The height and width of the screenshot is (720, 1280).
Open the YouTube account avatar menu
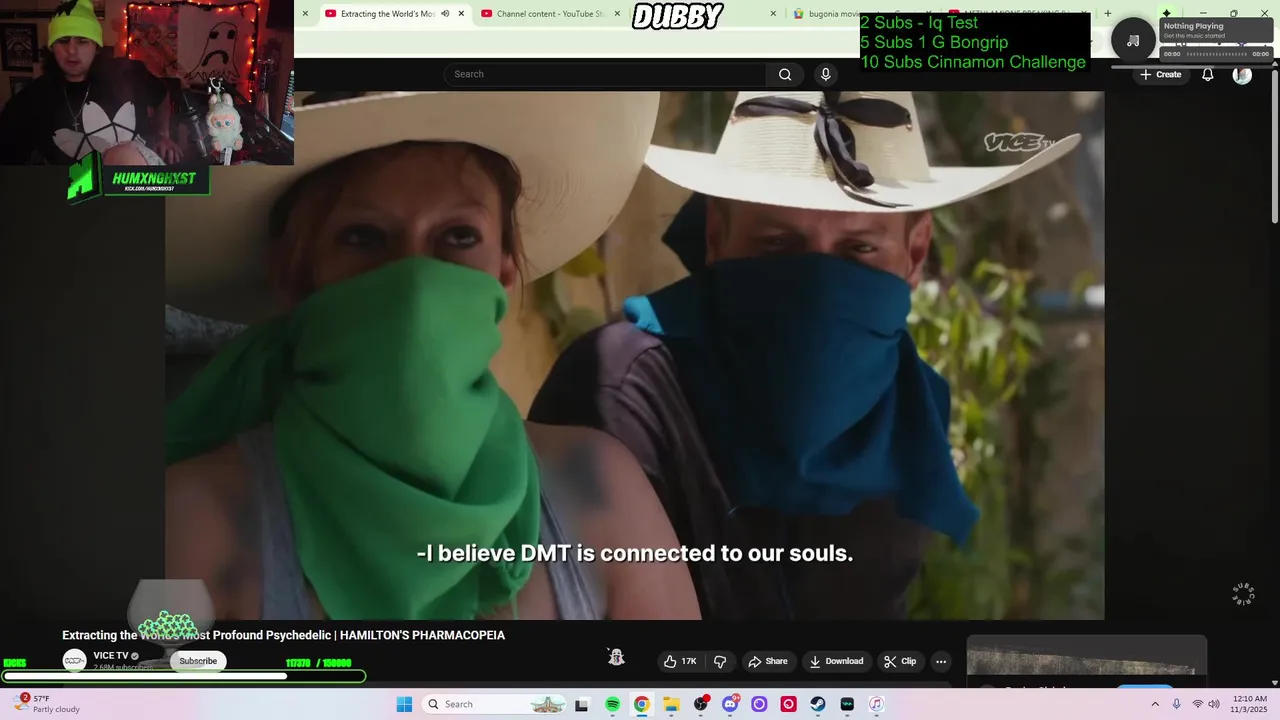(x=1242, y=75)
